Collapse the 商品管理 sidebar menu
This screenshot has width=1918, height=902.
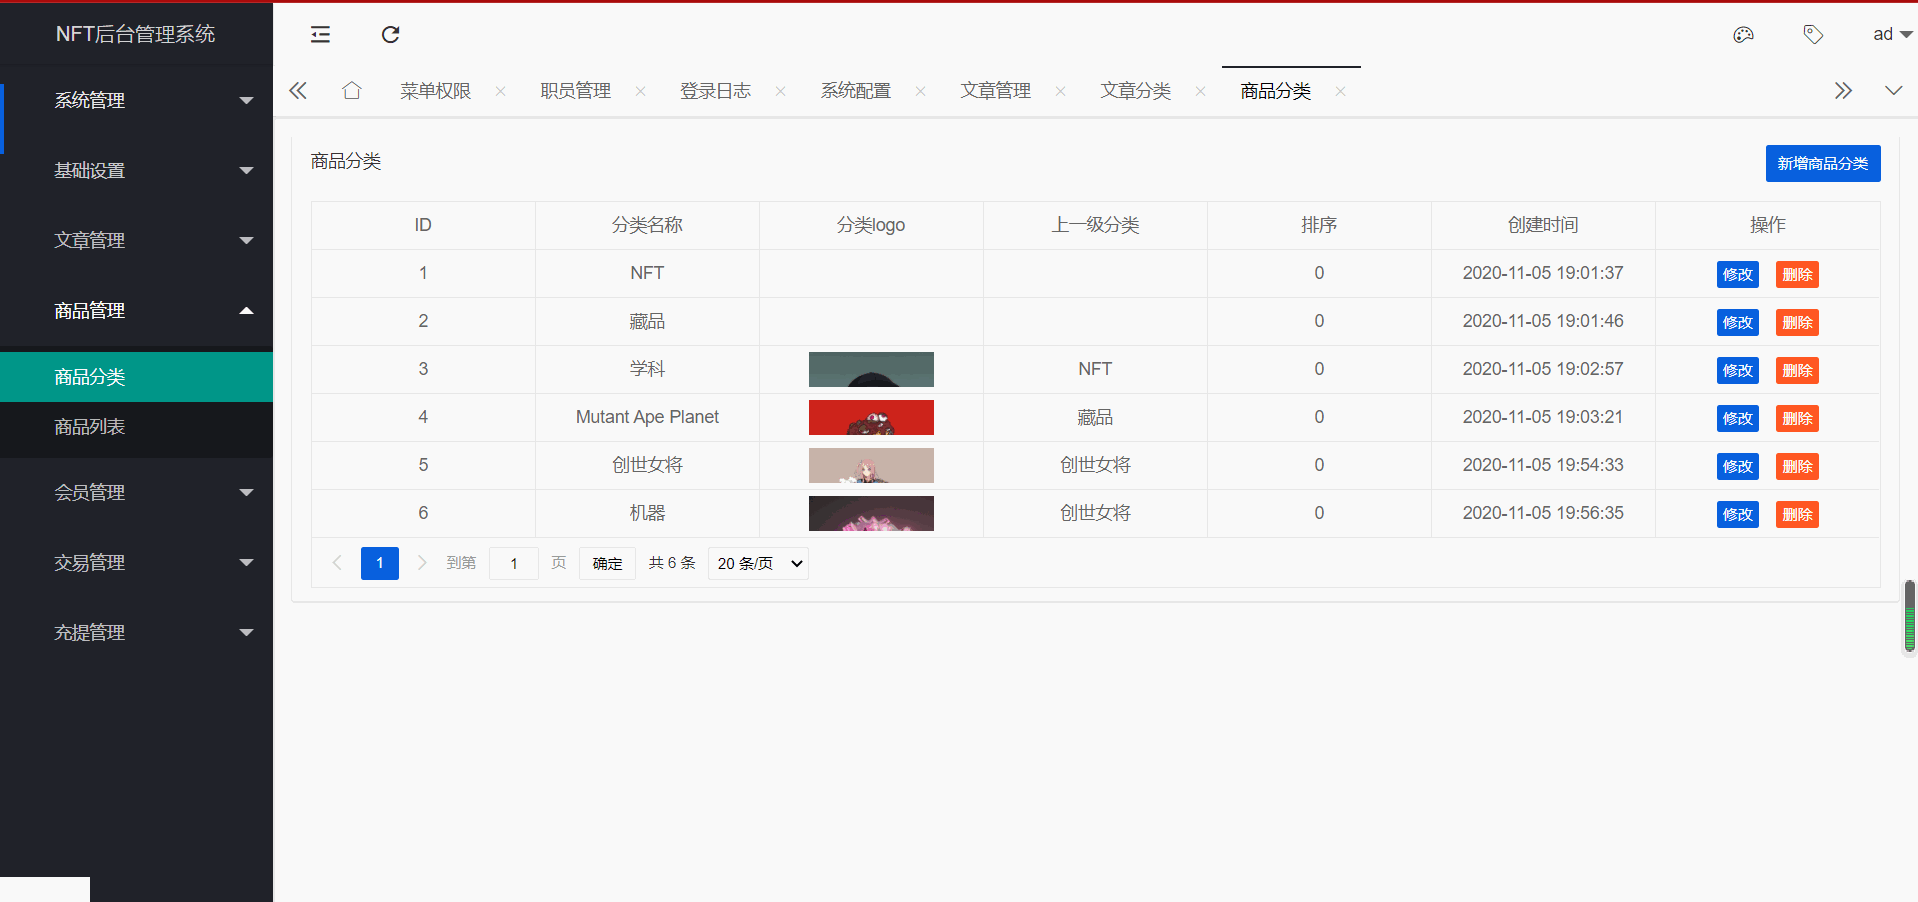click(x=136, y=311)
